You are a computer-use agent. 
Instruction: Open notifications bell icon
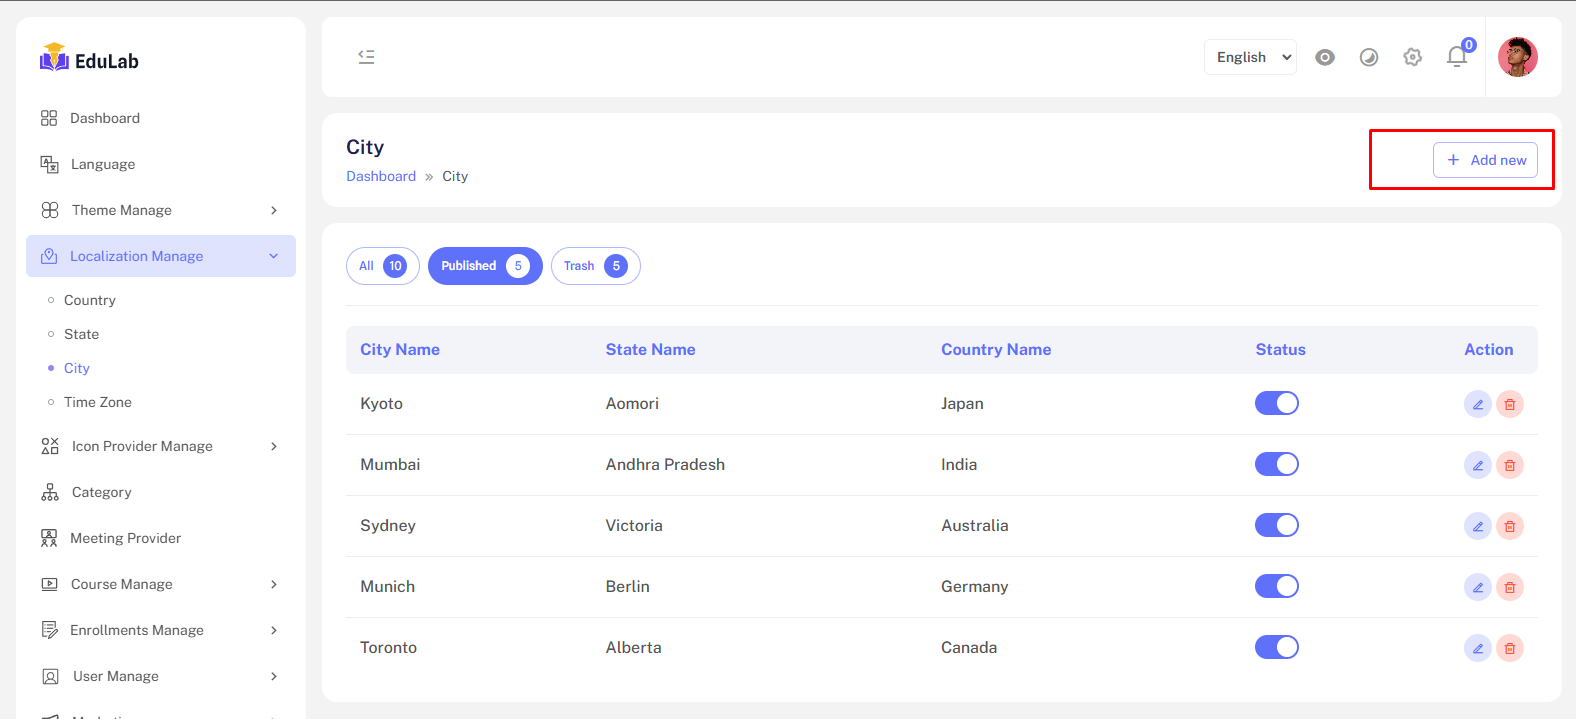coord(1456,57)
